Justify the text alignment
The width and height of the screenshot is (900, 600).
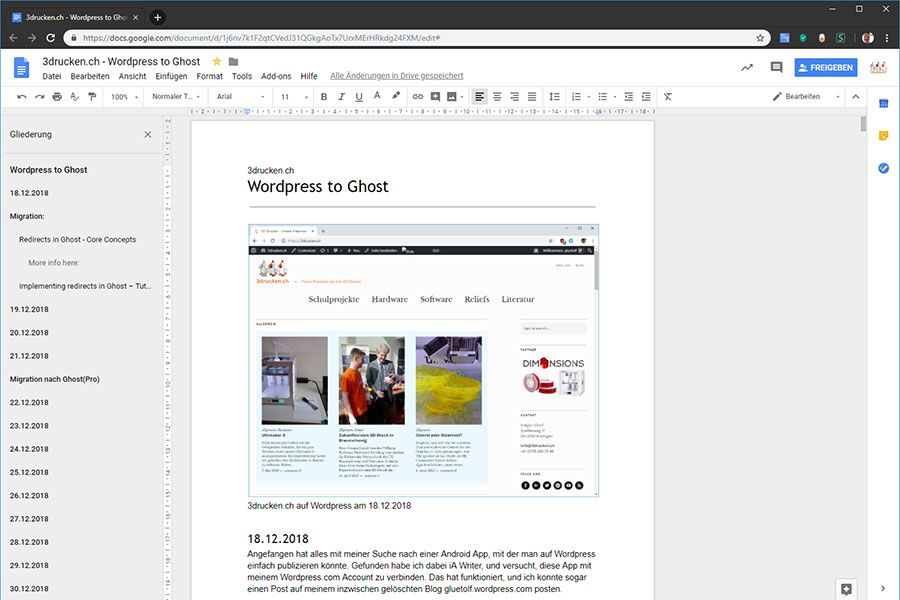[x=532, y=96]
